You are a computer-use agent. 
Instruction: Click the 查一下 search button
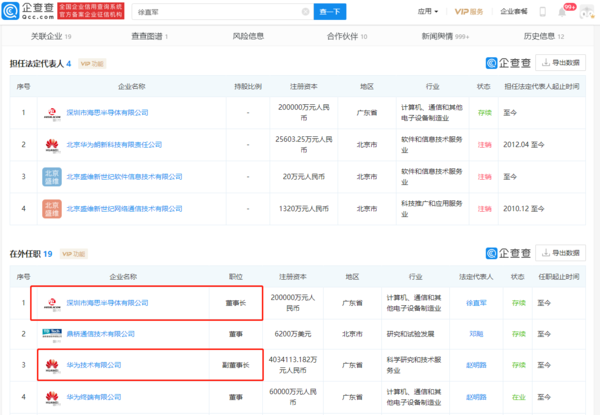pos(330,12)
